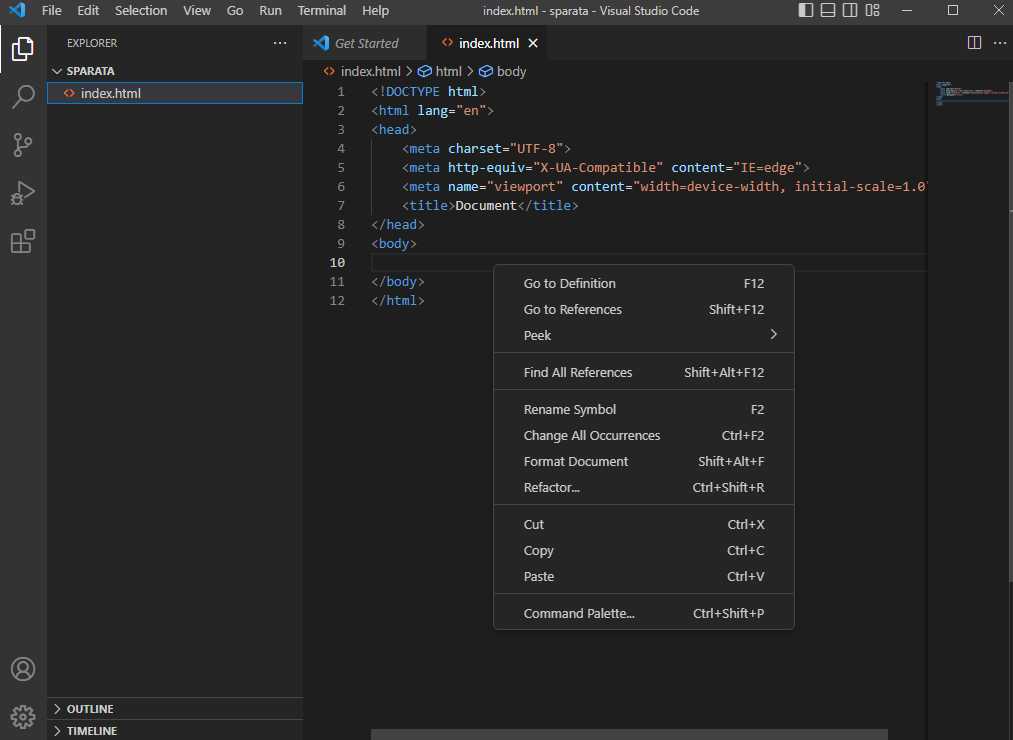
Task: Switch to the Get Started tab
Action: [365, 43]
